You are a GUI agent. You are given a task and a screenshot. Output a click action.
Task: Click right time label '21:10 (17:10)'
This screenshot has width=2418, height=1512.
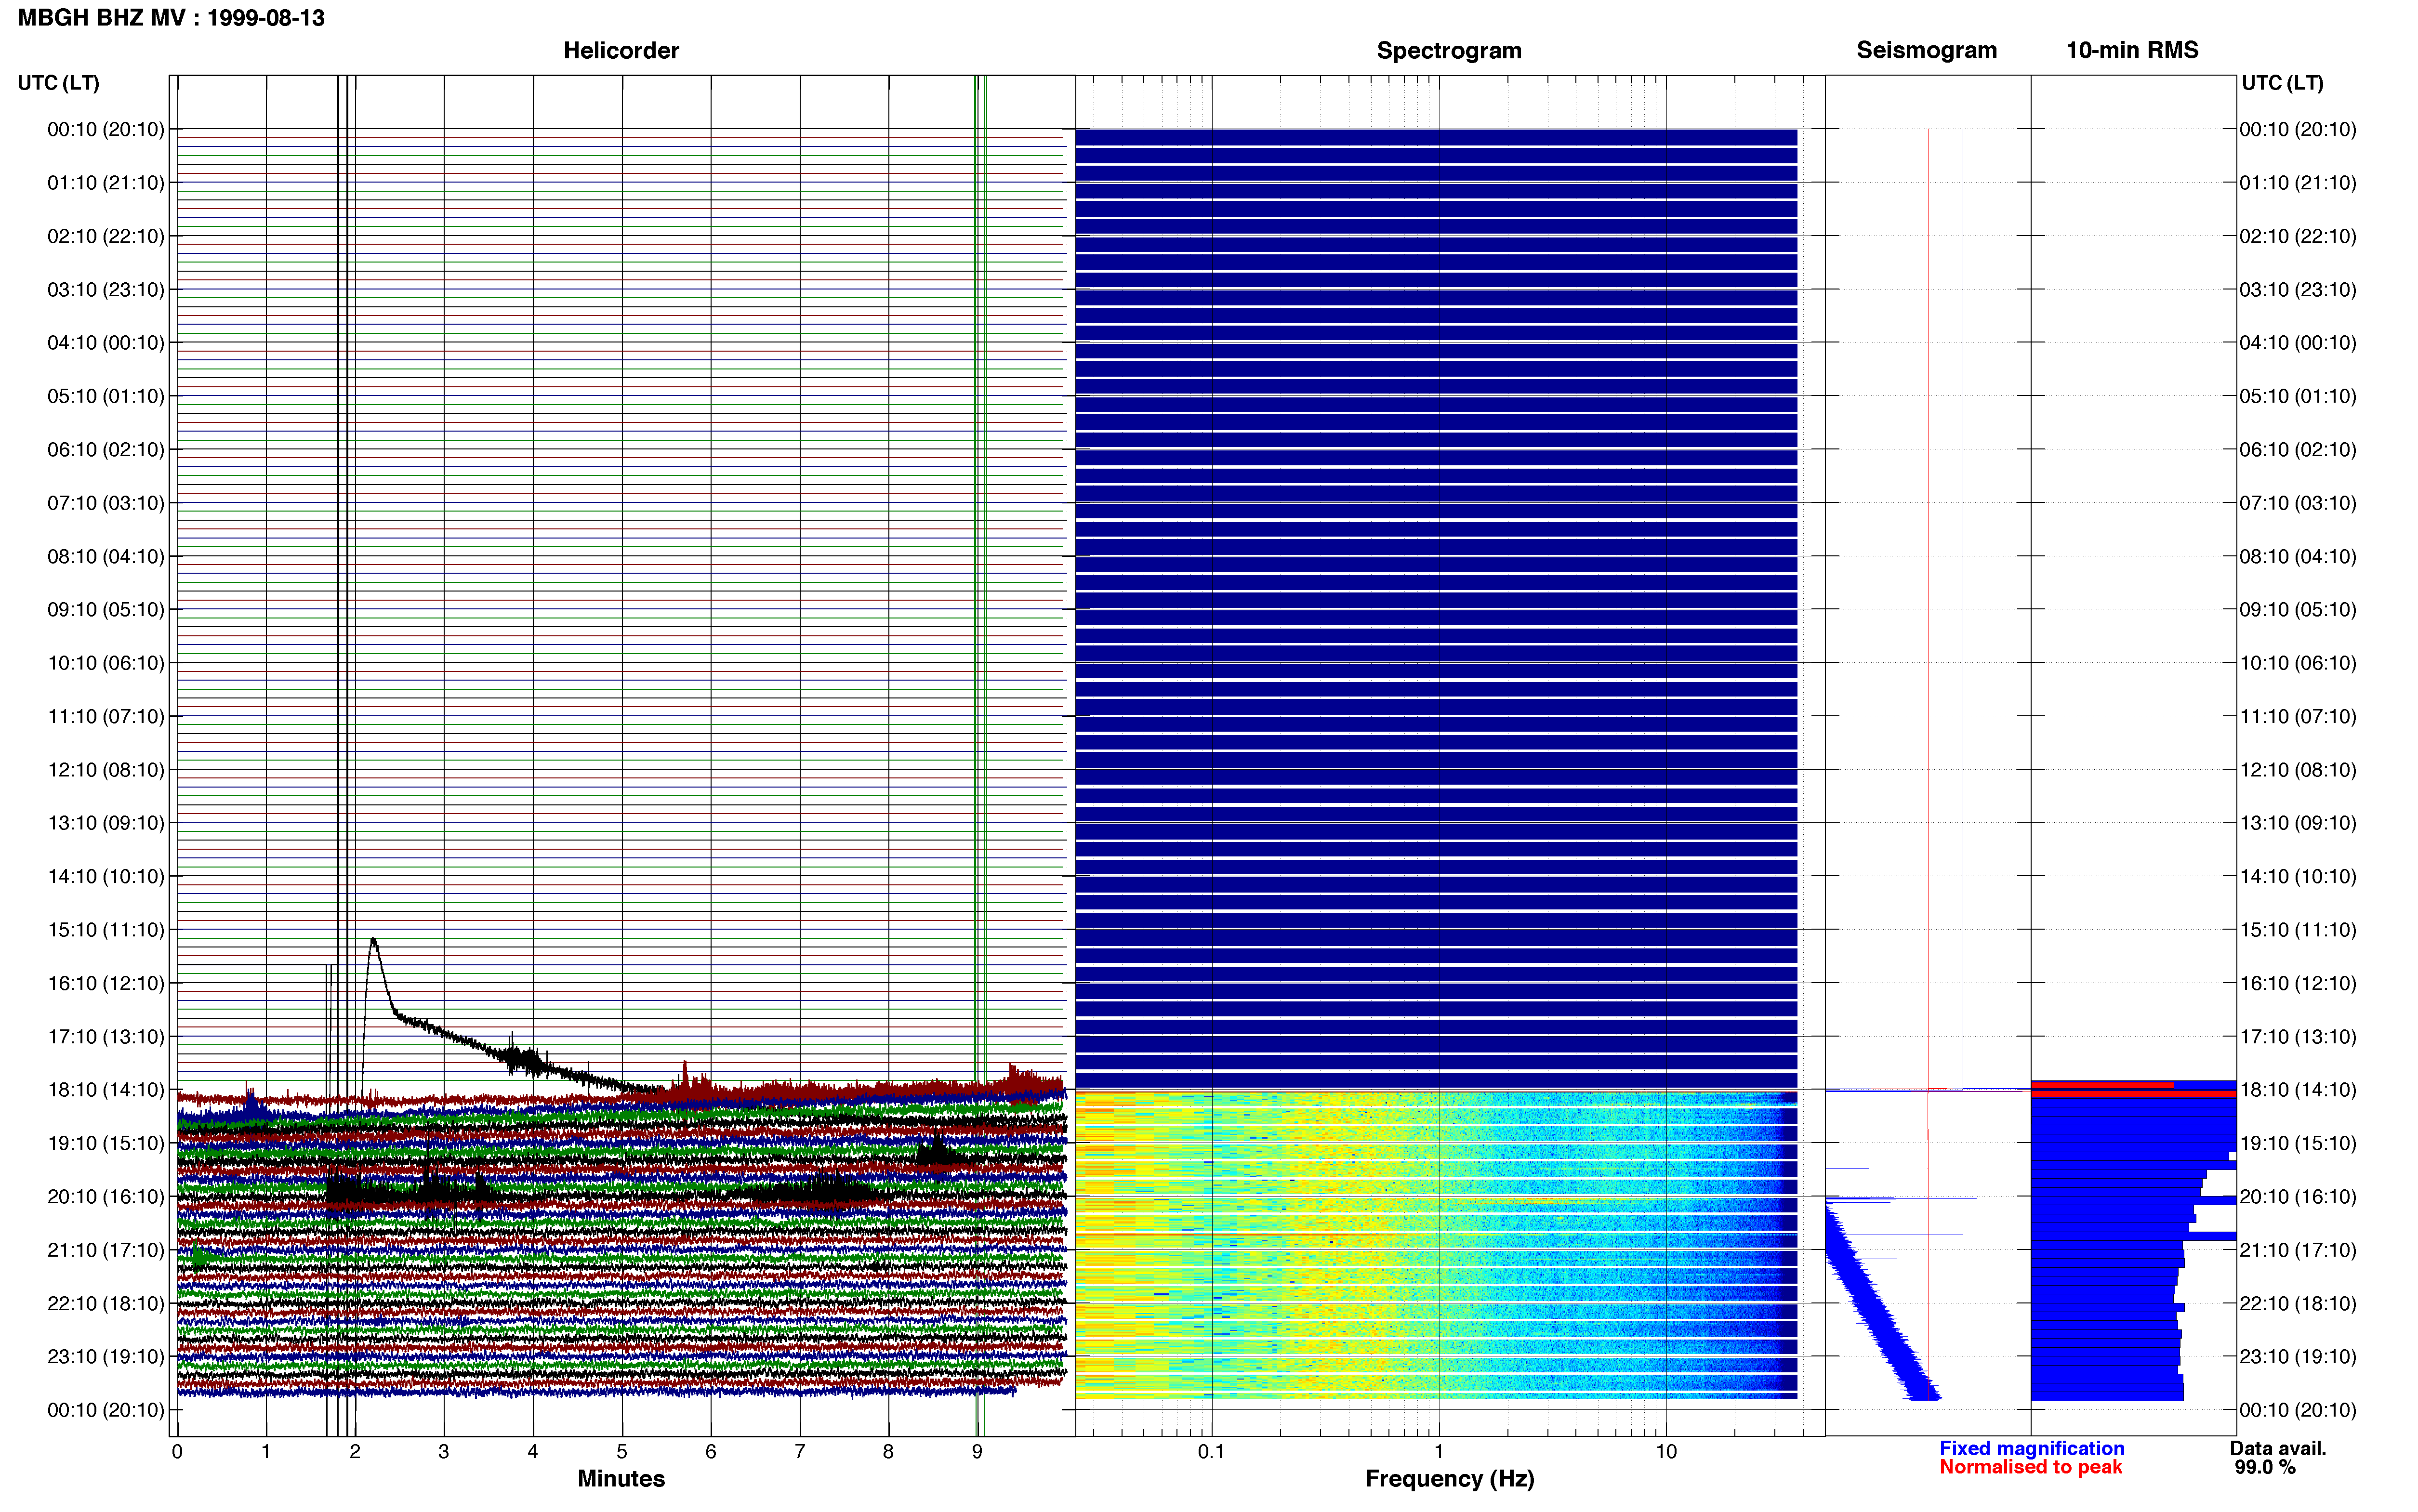(x=2298, y=1250)
